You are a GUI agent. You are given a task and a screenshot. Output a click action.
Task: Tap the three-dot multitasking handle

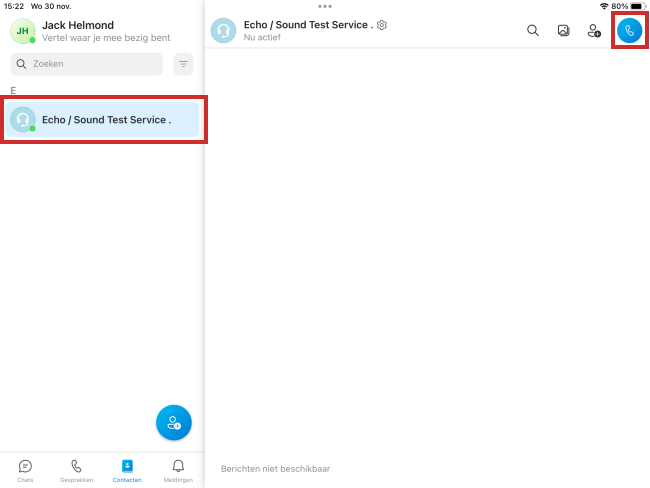pyautogui.click(x=325, y=6)
